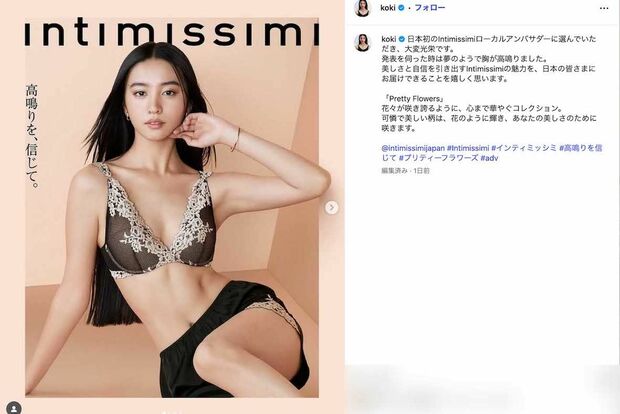Open the #プリティーフラワーズ hashtag
The height and width of the screenshot is (414, 620).
pos(439,158)
